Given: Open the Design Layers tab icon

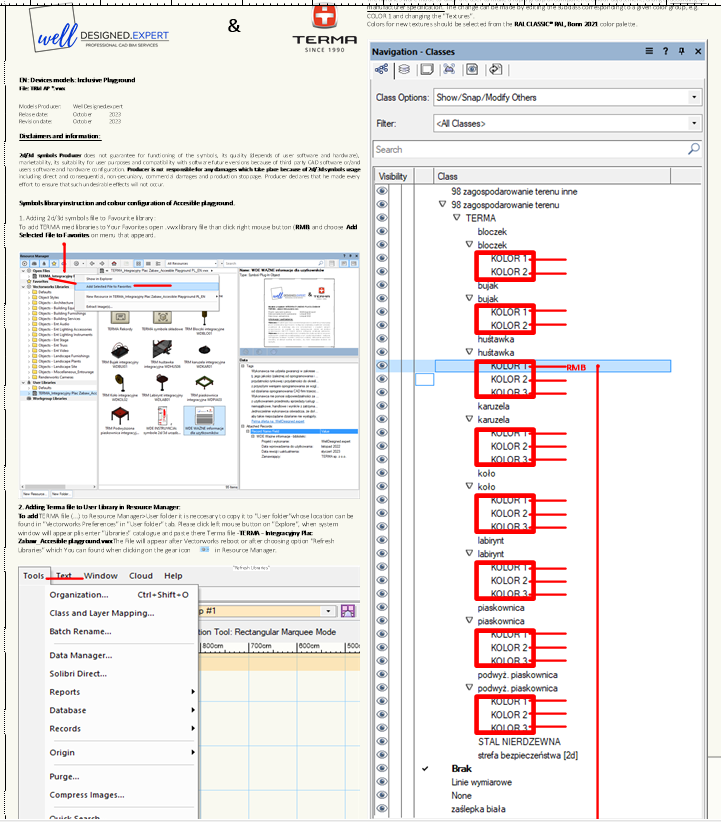Looking at the screenshot, I should pyautogui.click(x=403, y=70).
